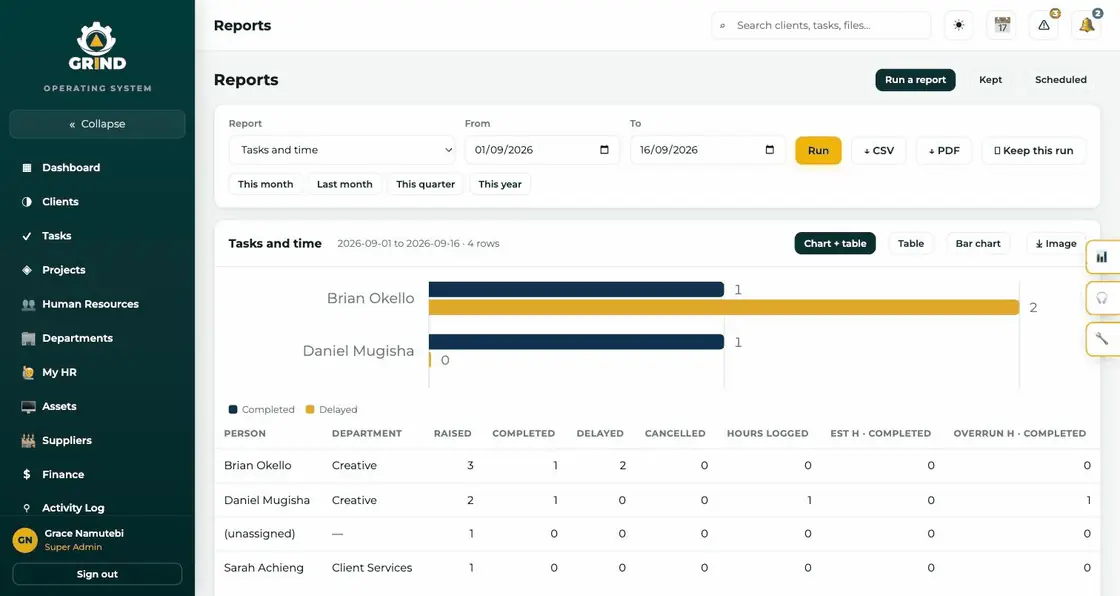Viewport: 1120px width, 596px height.
Task: Click Client Services department cell
Action: [371, 568]
